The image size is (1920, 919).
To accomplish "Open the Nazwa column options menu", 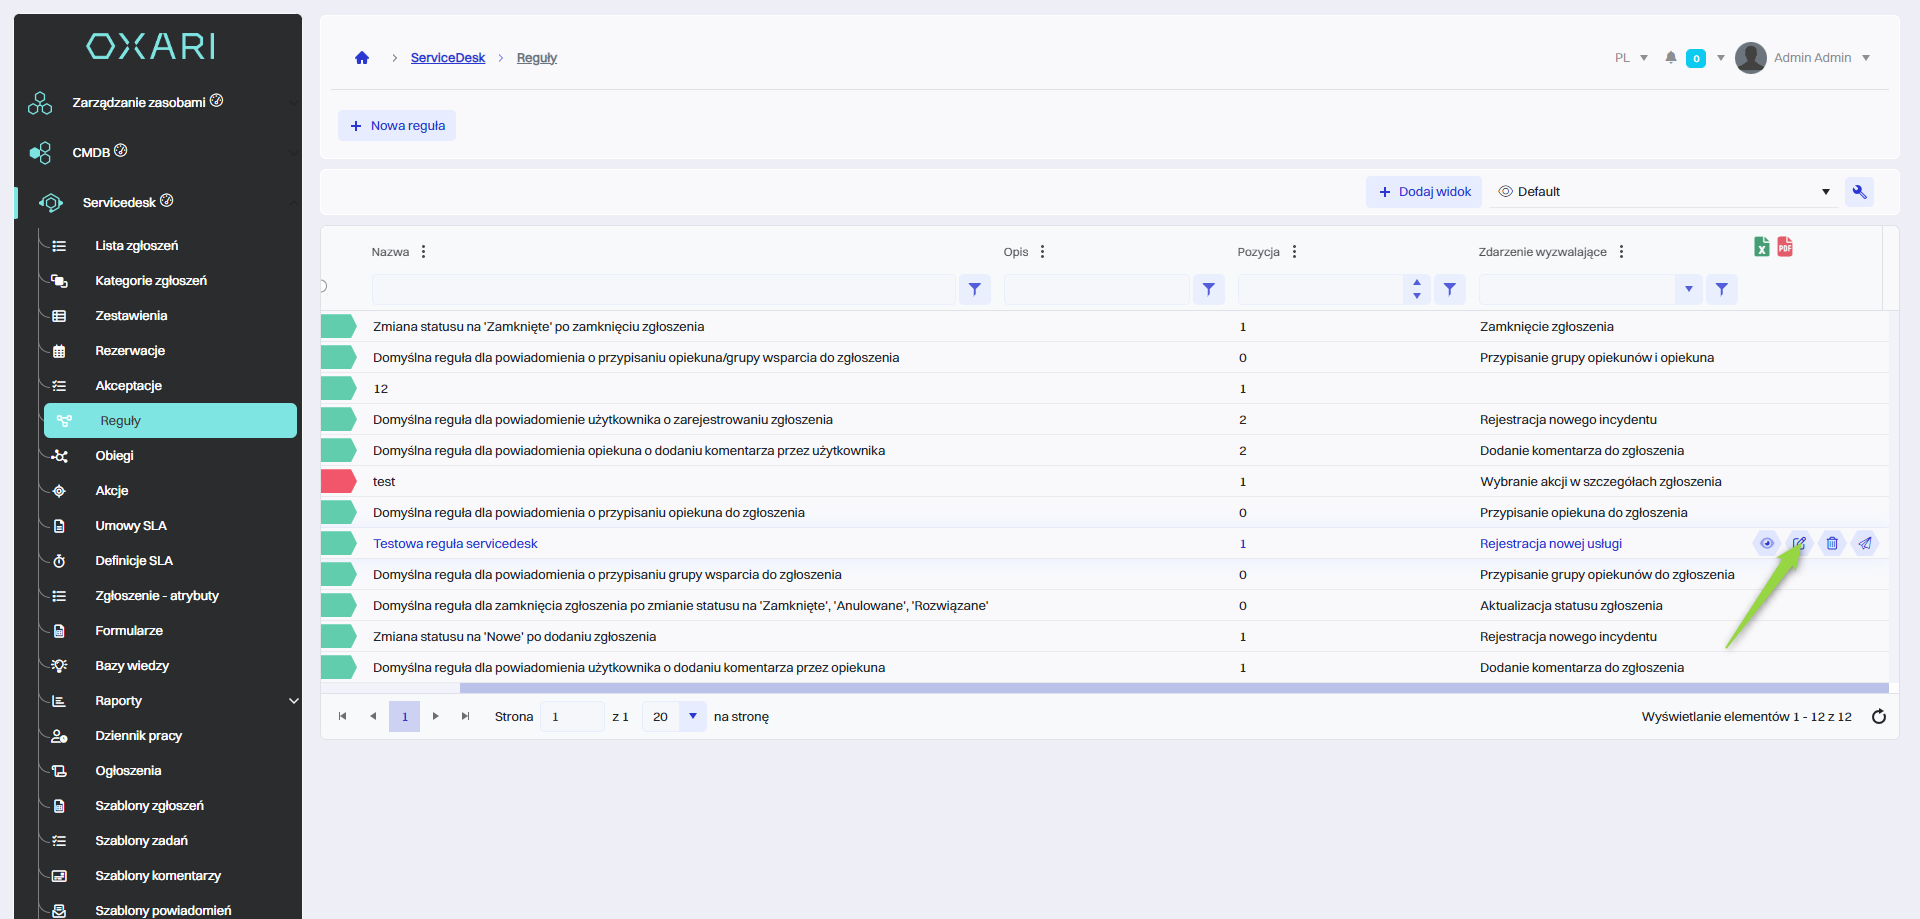I will 424,252.
